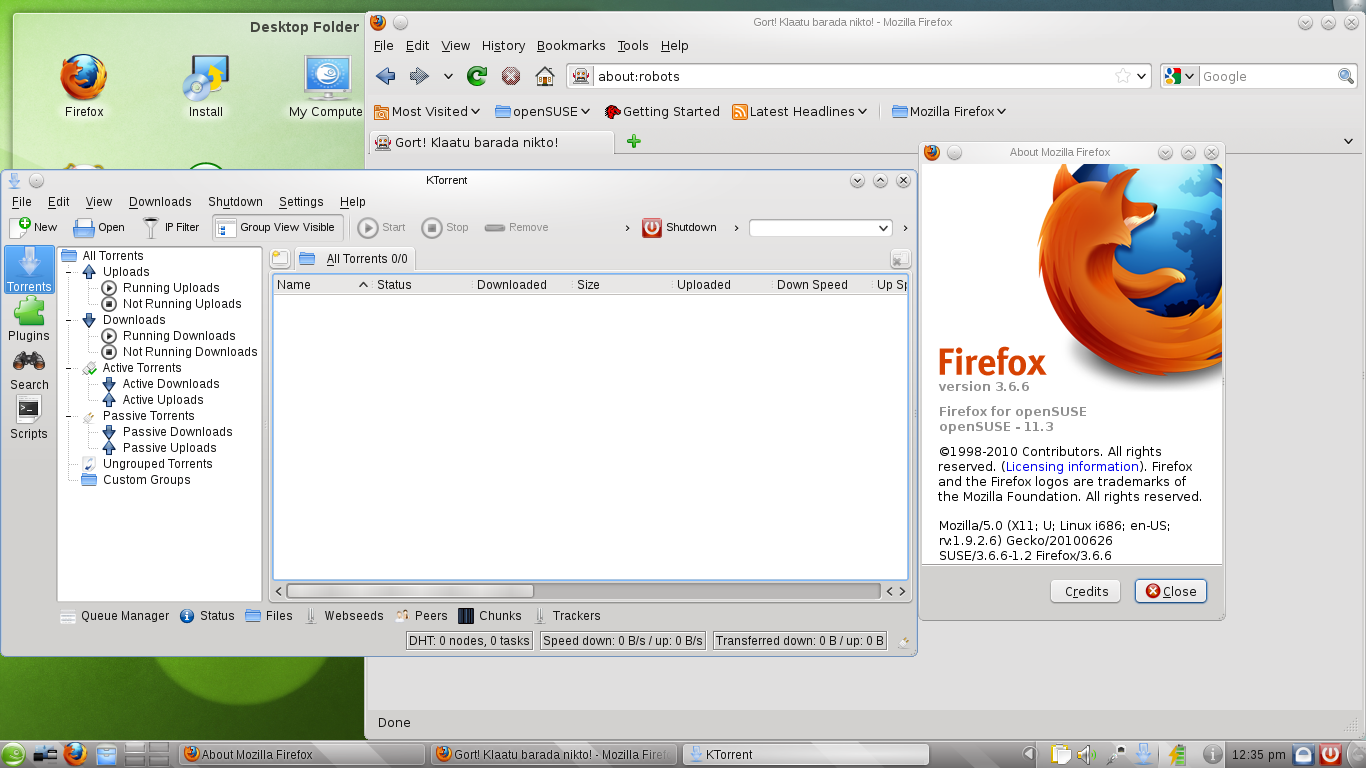The image size is (1366, 768).
Task: Open the Queue Manager bottom panel
Action: [114, 616]
